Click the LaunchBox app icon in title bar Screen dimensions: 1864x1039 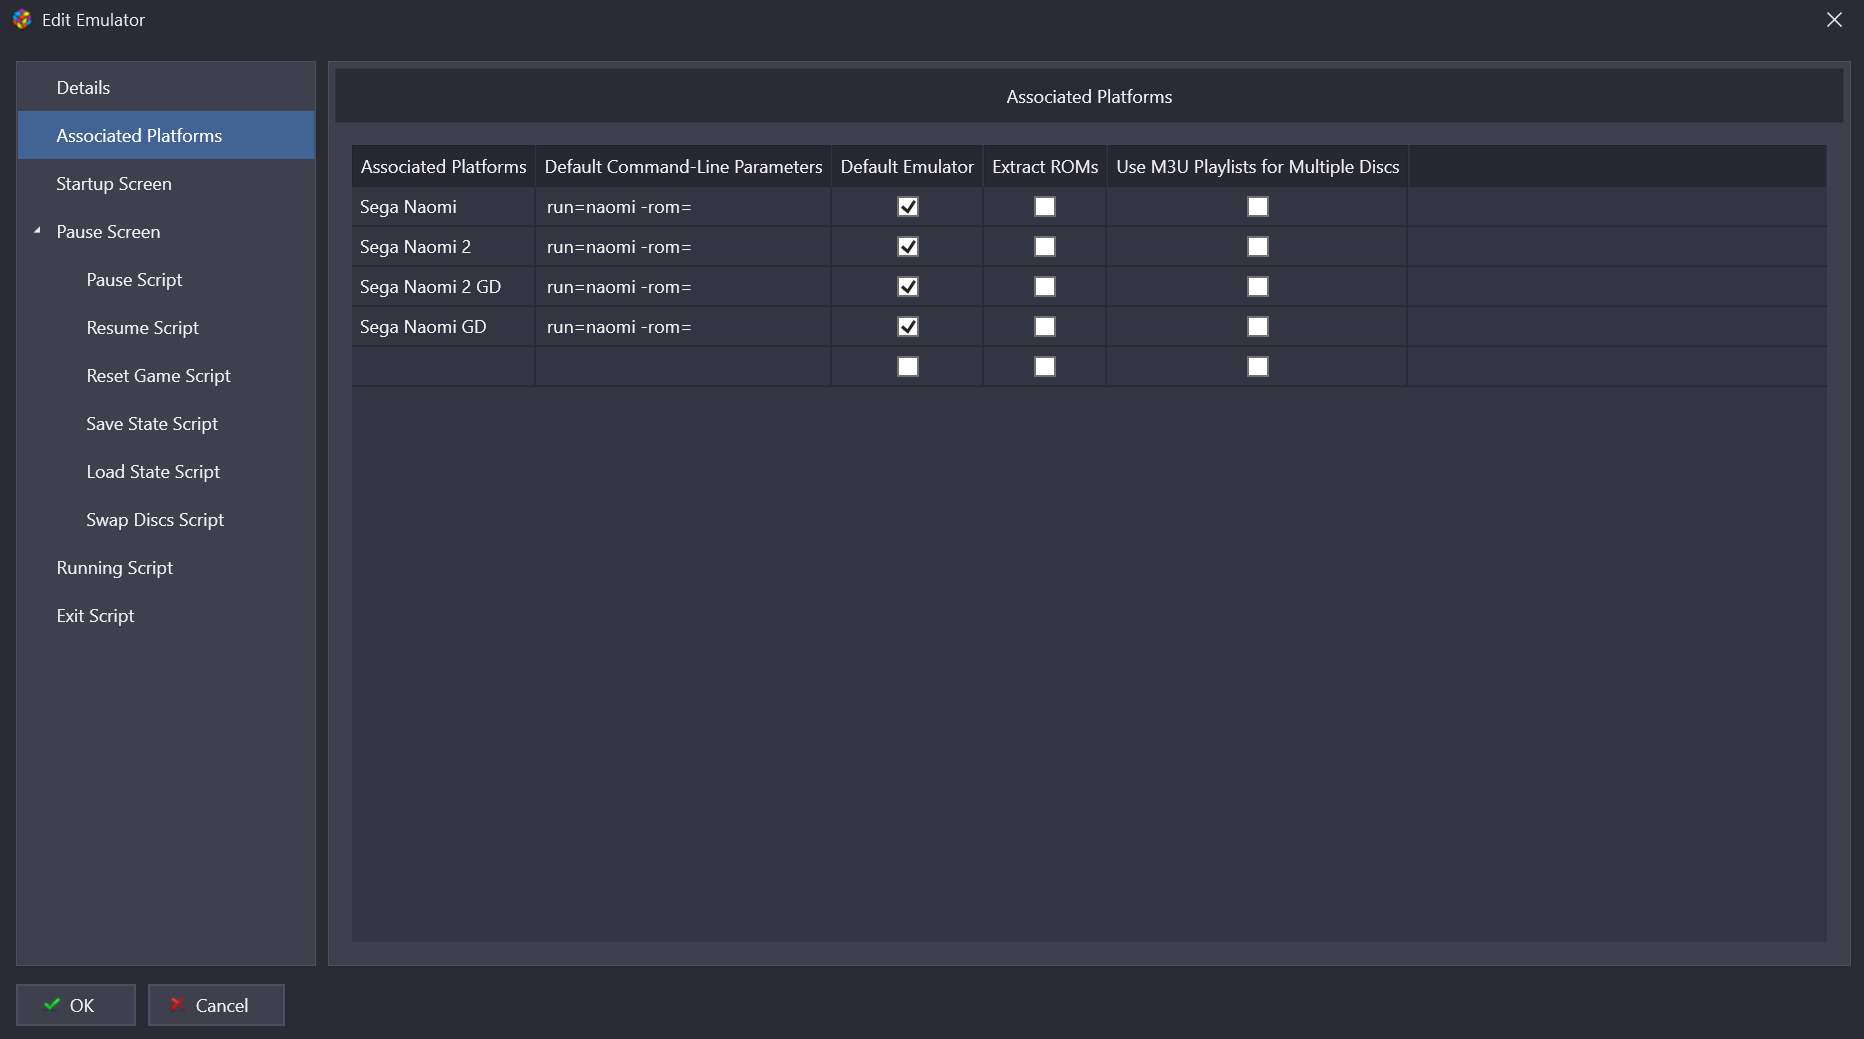pyautogui.click(x=22, y=19)
